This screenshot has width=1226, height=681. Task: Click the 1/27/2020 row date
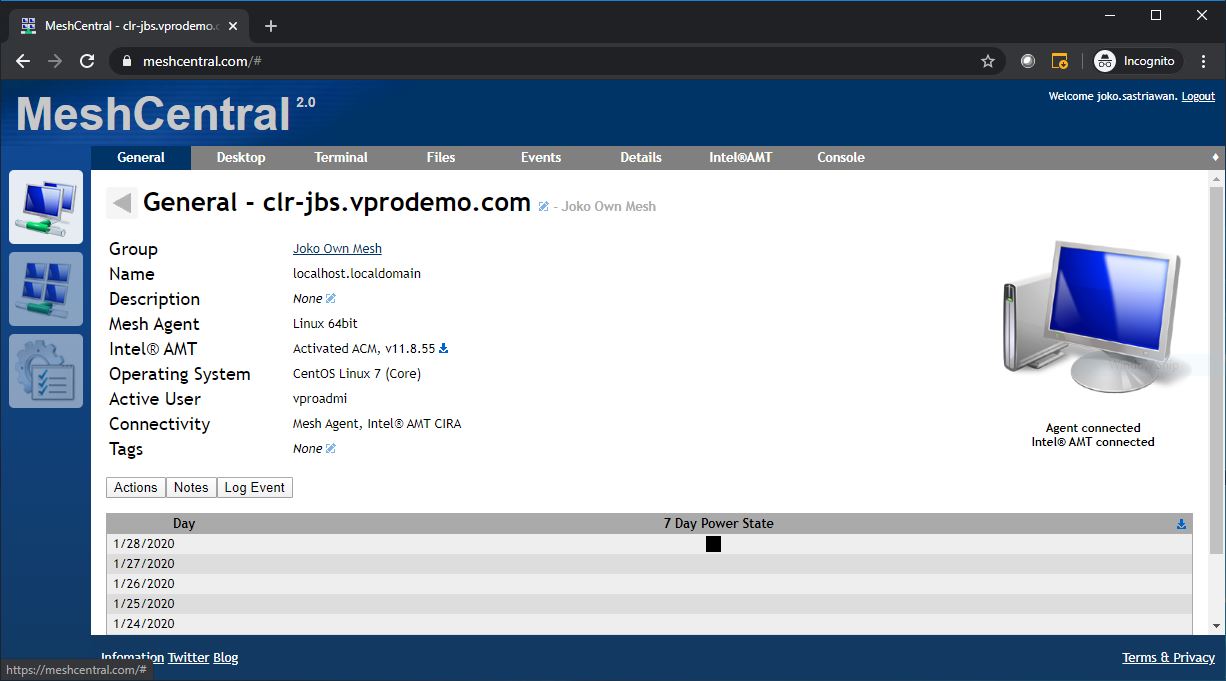(x=144, y=564)
